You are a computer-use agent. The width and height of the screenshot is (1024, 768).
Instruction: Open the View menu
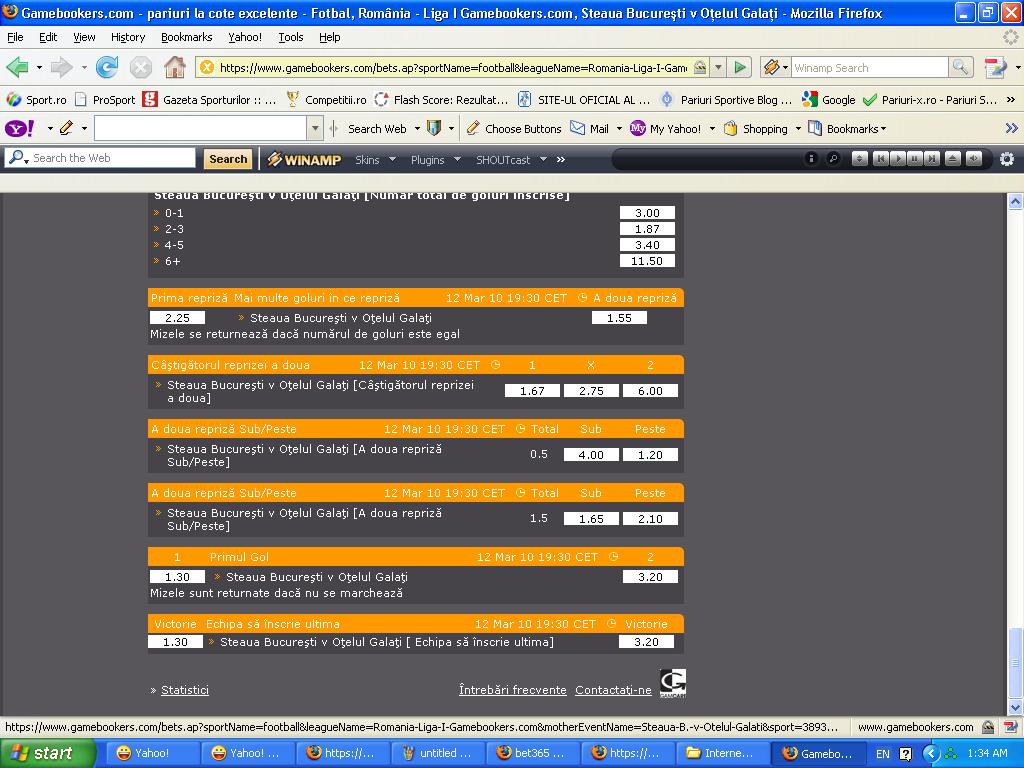pos(84,37)
